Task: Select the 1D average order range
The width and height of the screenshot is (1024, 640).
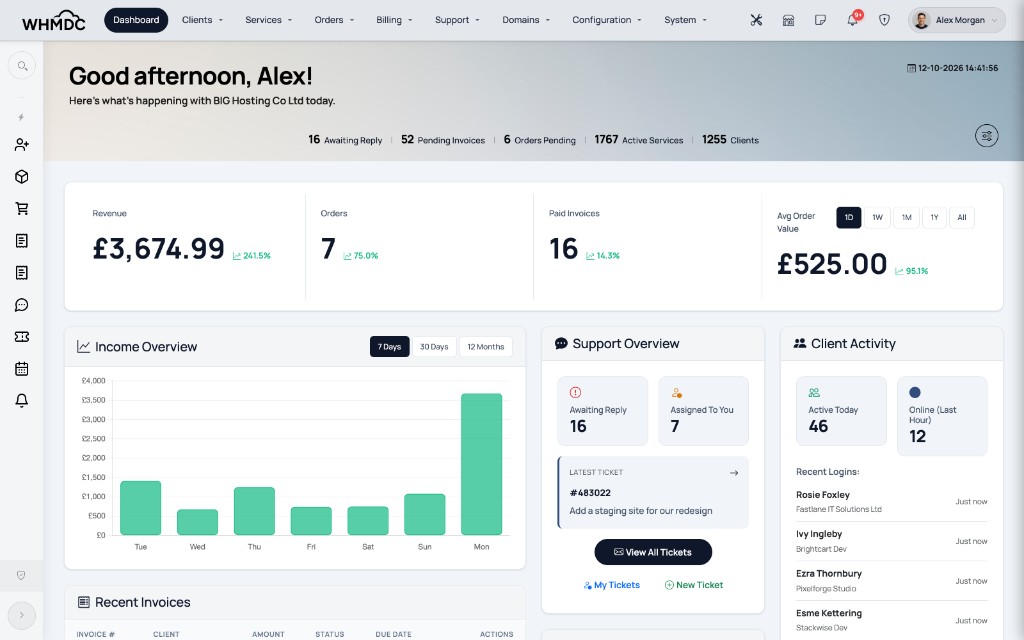Action: tap(849, 217)
